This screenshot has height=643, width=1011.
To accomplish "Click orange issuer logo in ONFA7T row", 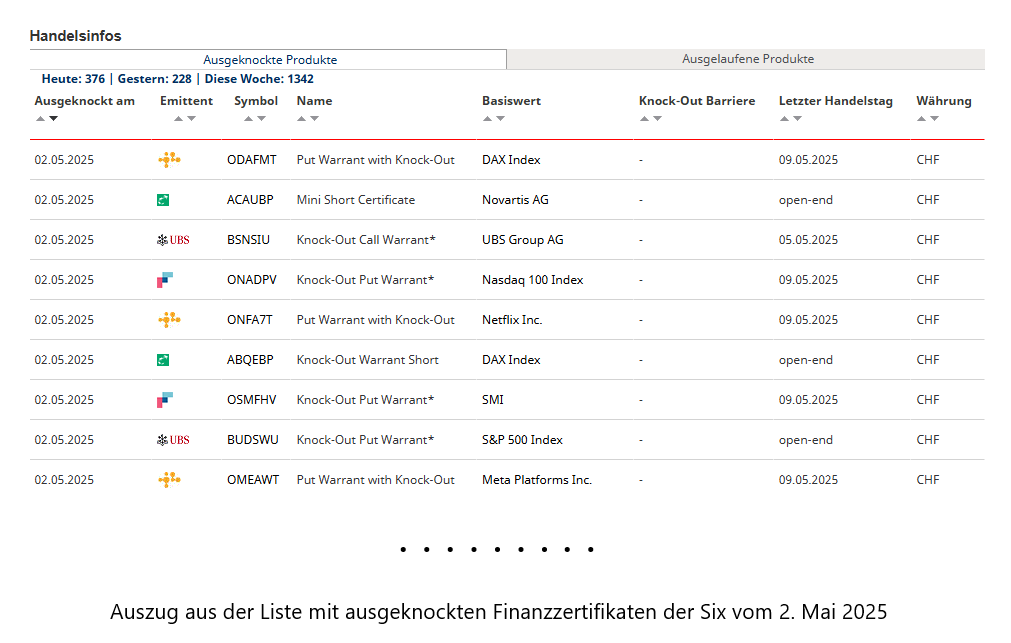I will (169, 319).
